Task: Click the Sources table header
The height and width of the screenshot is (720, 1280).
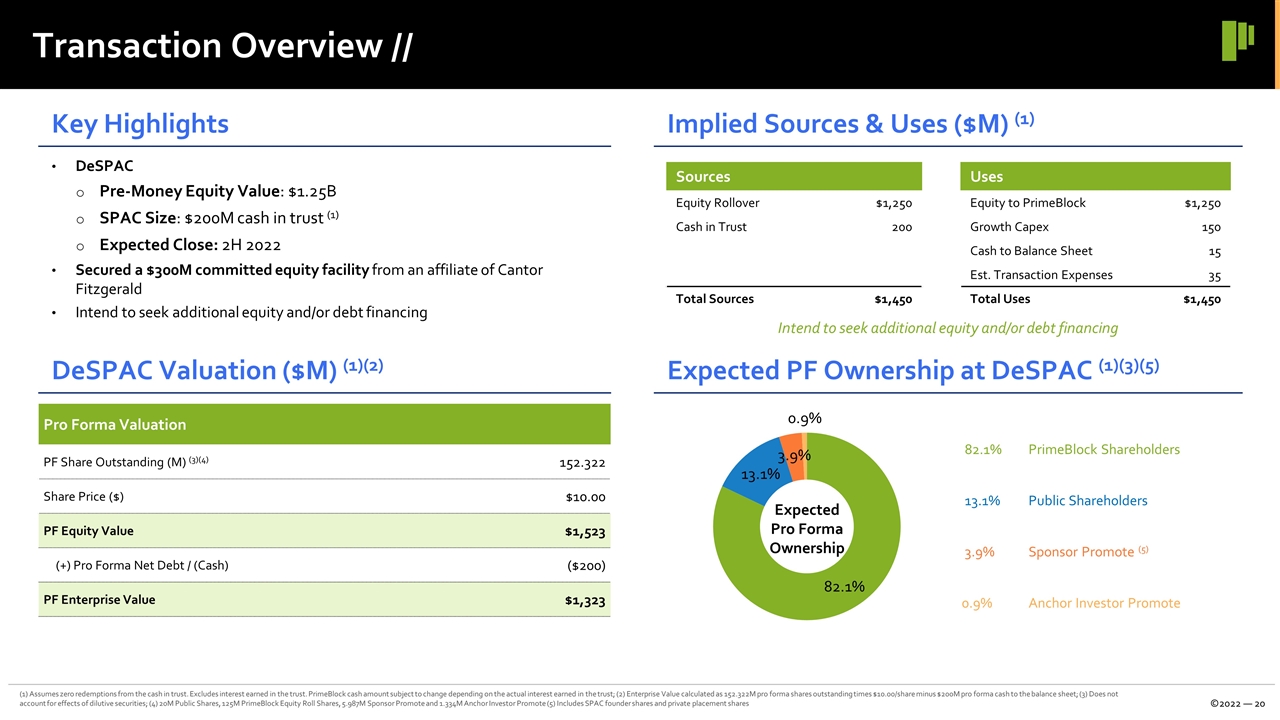Action: click(794, 176)
